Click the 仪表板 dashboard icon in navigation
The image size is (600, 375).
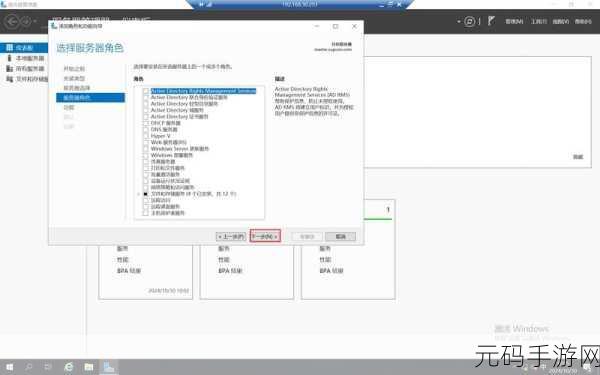[x=10, y=48]
